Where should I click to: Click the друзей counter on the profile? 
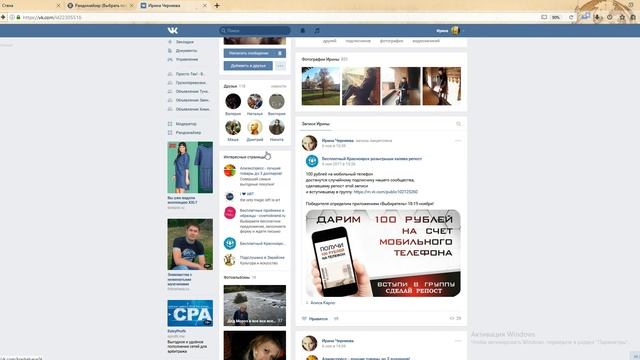(x=329, y=41)
